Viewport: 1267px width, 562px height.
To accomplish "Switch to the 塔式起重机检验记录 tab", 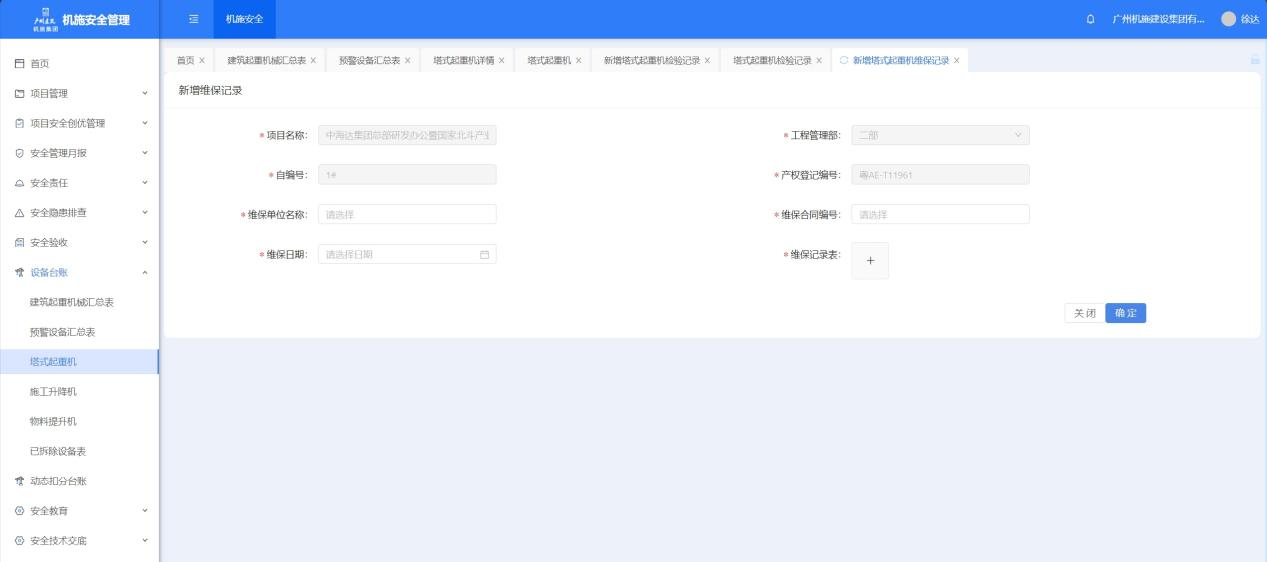I will click(x=771, y=61).
